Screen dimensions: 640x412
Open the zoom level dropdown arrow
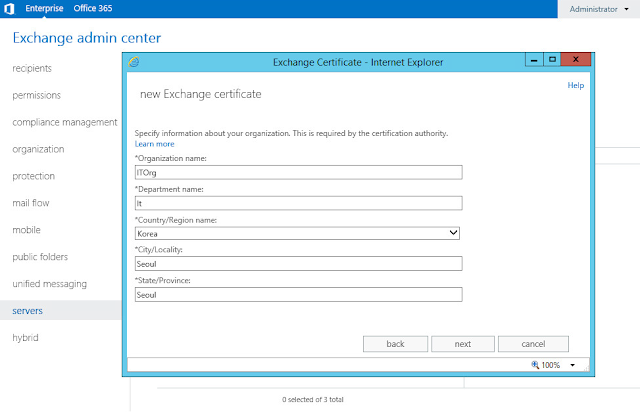click(x=573, y=365)
